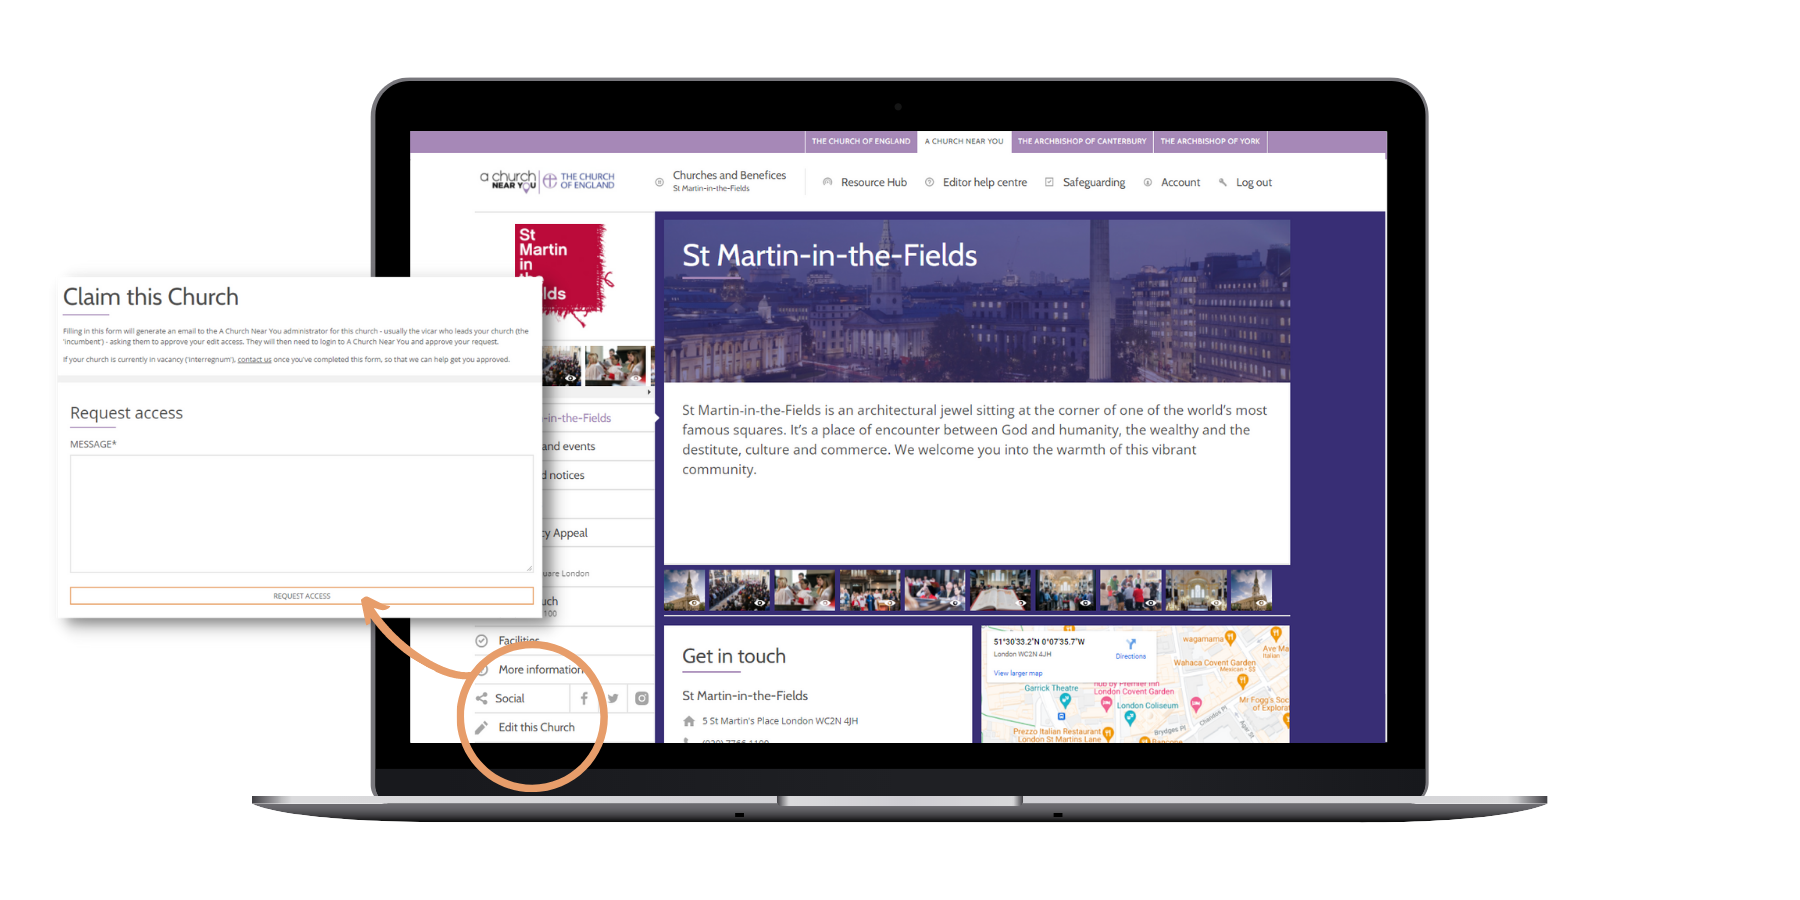Click the Safeguarding checkbox-style icon
The image size is (1800, 900).
[x=1049, y=182]
